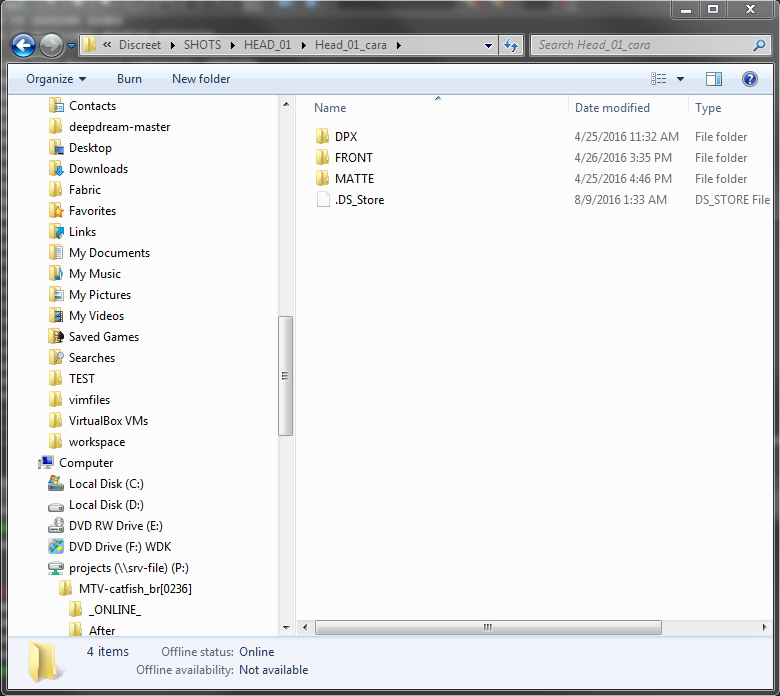Select DVD RW Drive (E:) in sidebar

(x=115, y=525)
